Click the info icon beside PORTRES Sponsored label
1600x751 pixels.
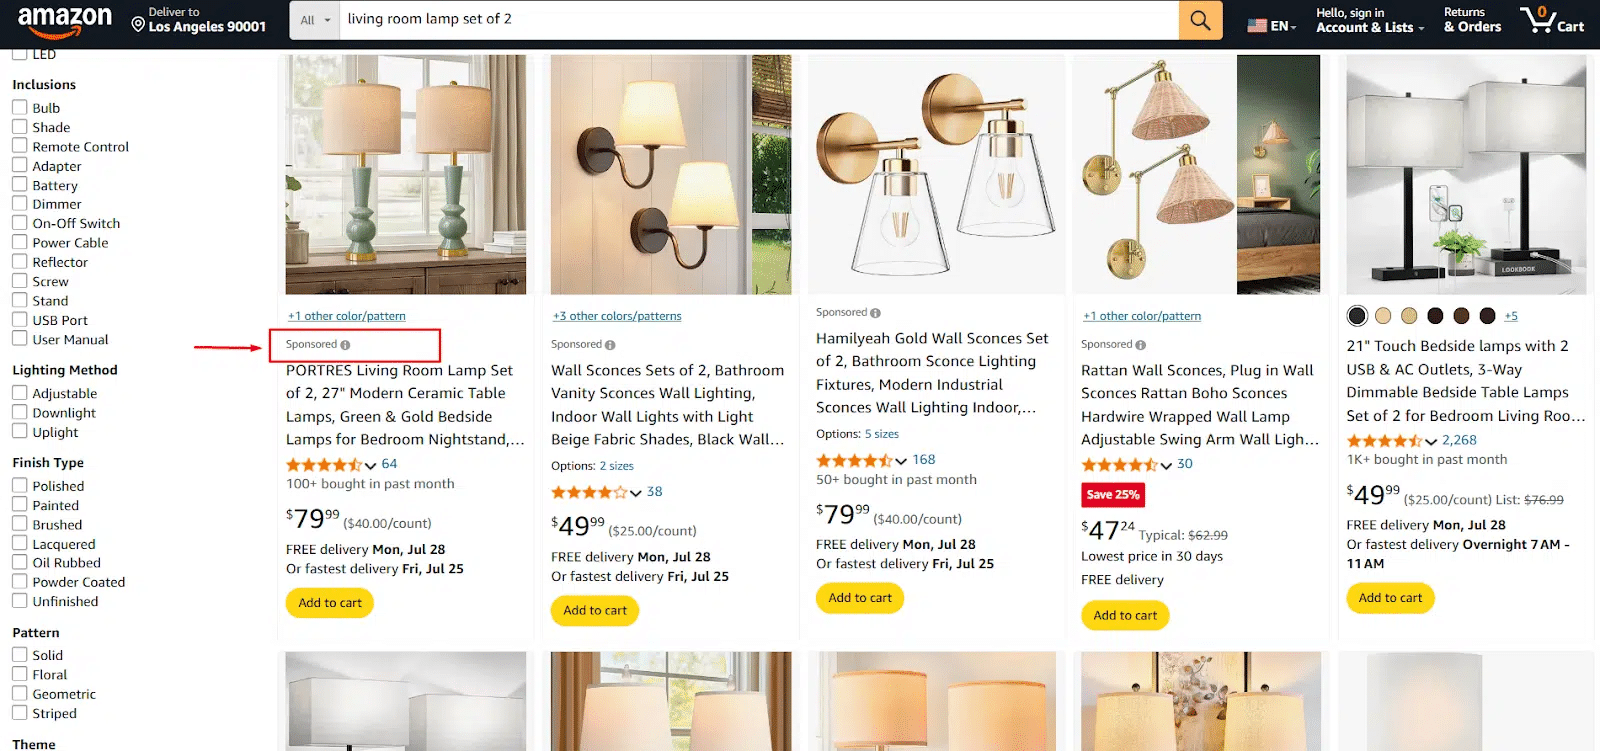click(345, 345)
